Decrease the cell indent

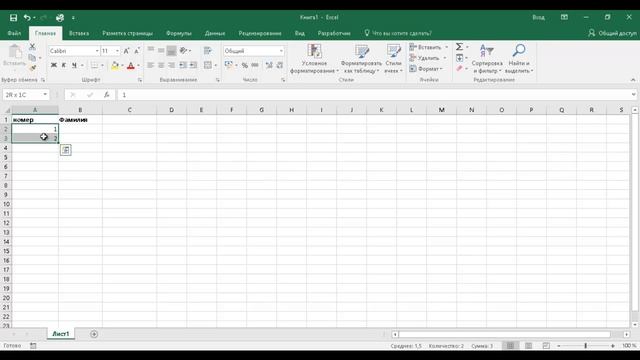(182, 65)
